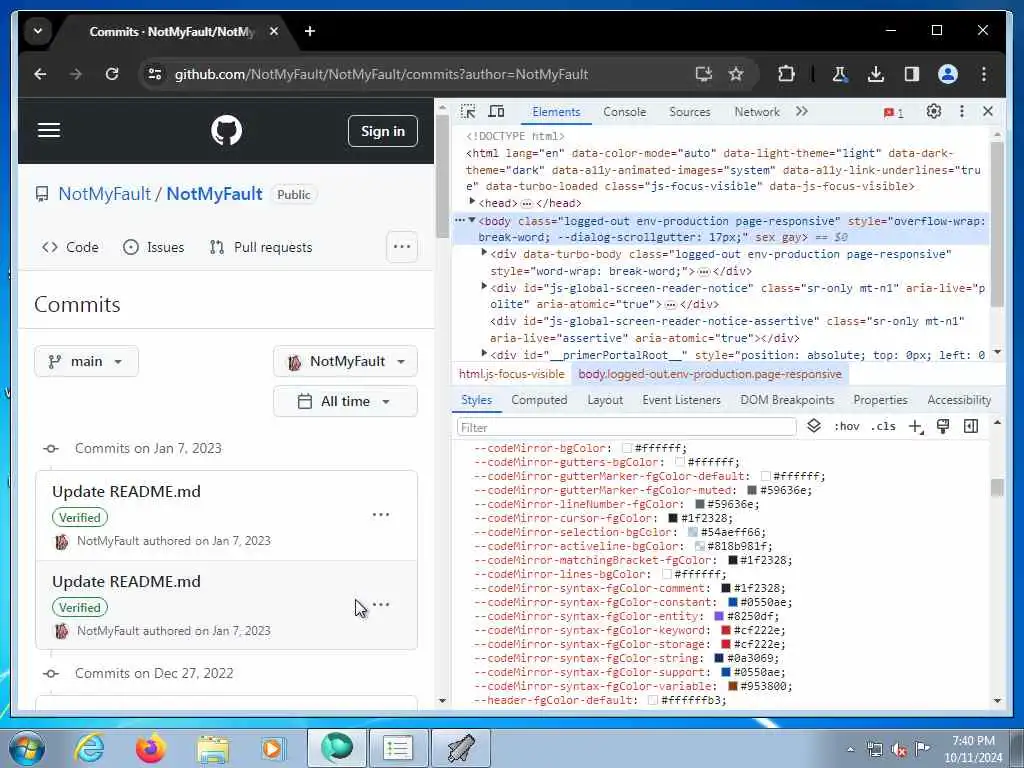
Task: Click color swatch for codeMirror-syntax-fgColor-variable
Action: click(732, 686)
